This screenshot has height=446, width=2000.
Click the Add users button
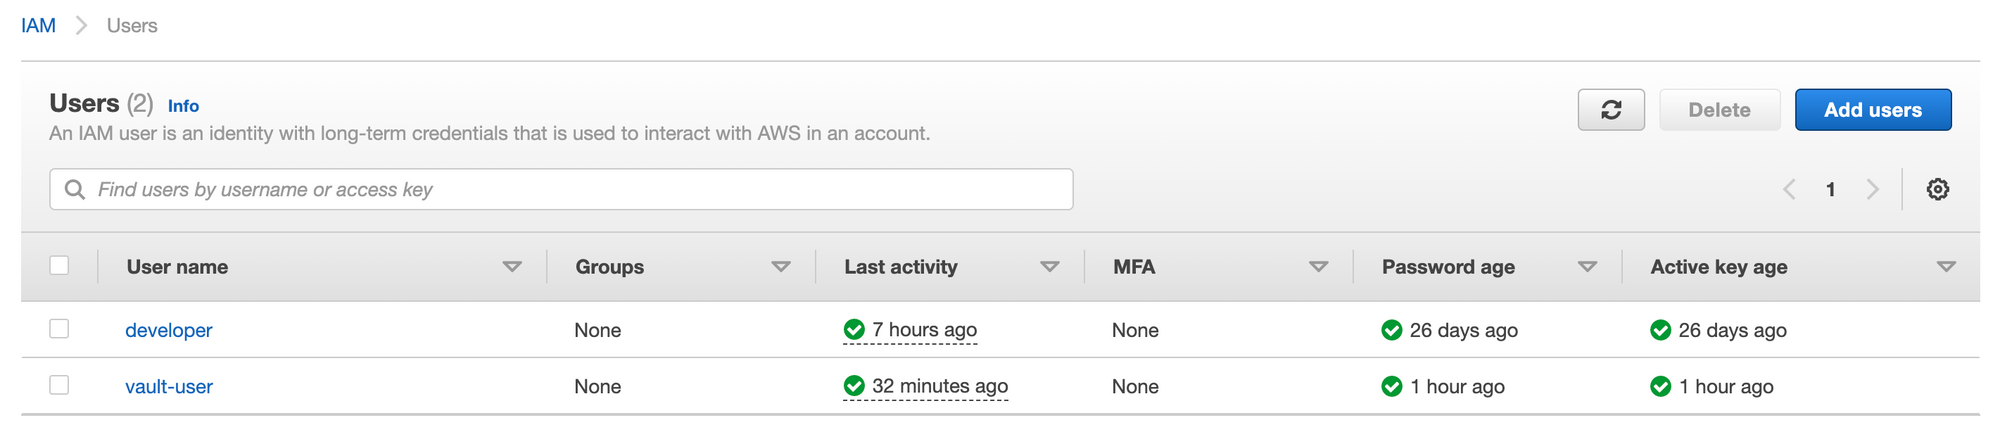(1872, 110)
